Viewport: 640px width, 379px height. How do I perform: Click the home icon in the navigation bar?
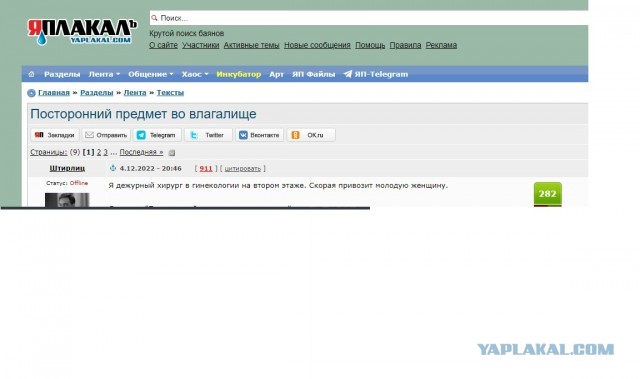point(31,74)
